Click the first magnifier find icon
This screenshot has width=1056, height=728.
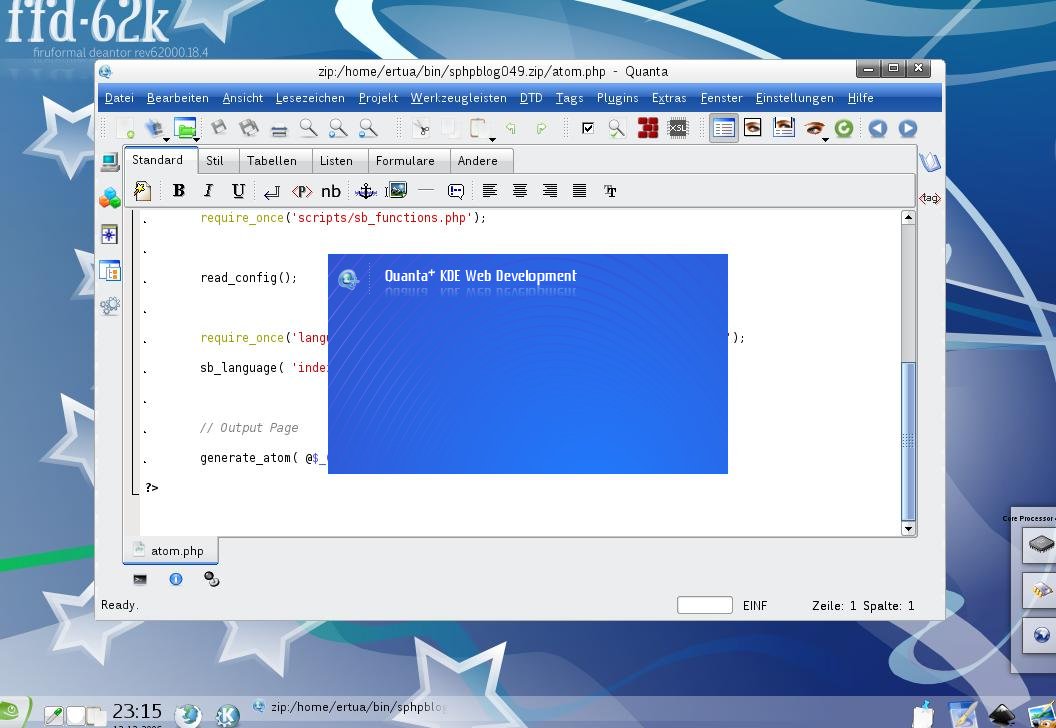point(308,128)
